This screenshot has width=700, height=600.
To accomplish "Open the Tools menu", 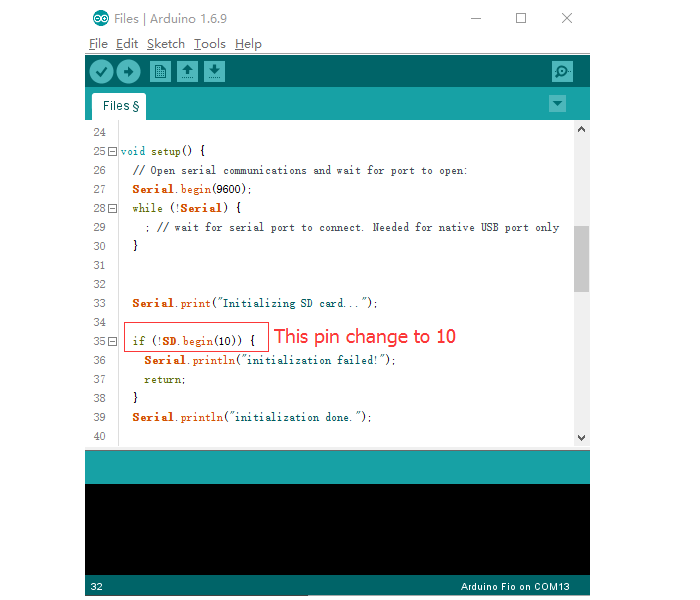I will tap(209, 44).
